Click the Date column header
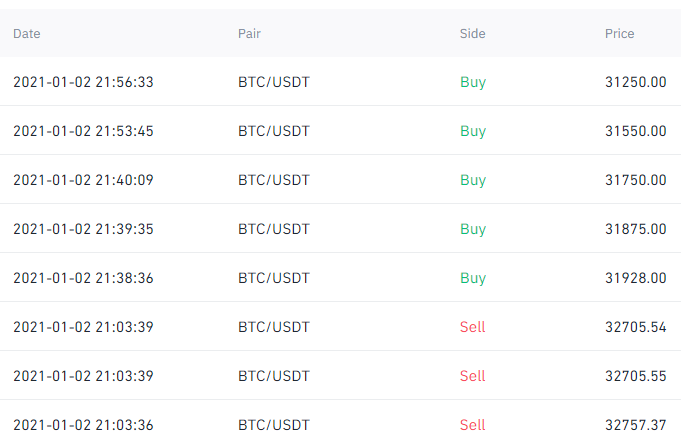 pyautogui.click(x=27, y=34)
